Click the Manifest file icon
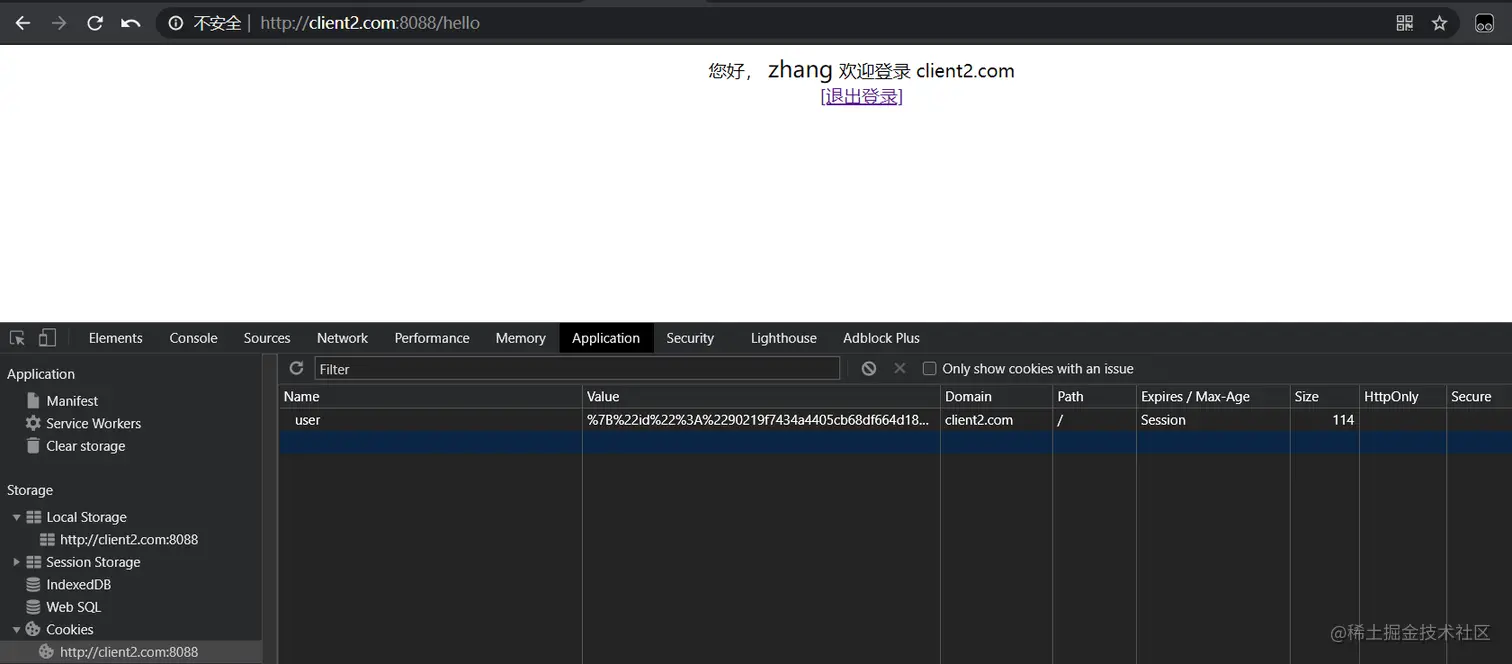1512x664 pixels. click(x=33, y=400)
